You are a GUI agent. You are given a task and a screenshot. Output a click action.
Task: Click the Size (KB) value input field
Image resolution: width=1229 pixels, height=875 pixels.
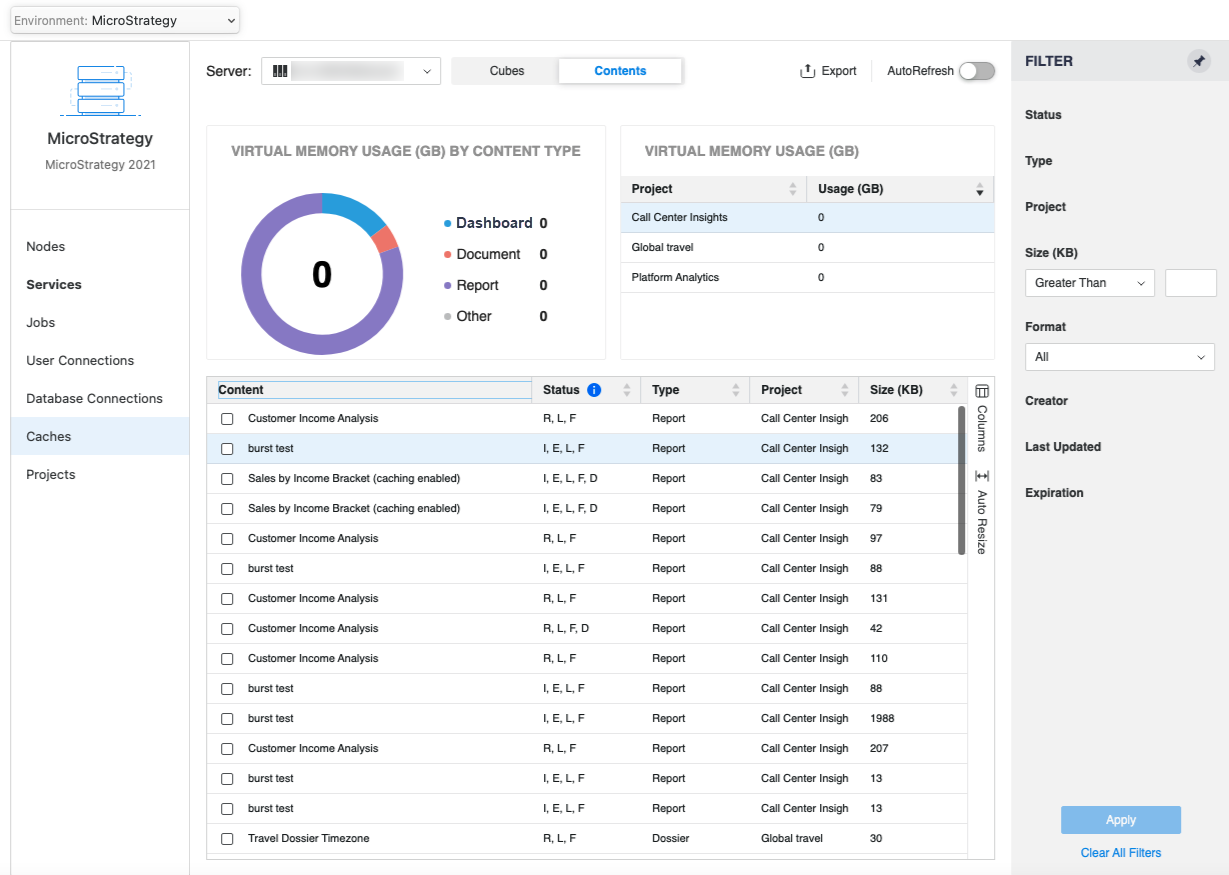[x=1190, y=283]
